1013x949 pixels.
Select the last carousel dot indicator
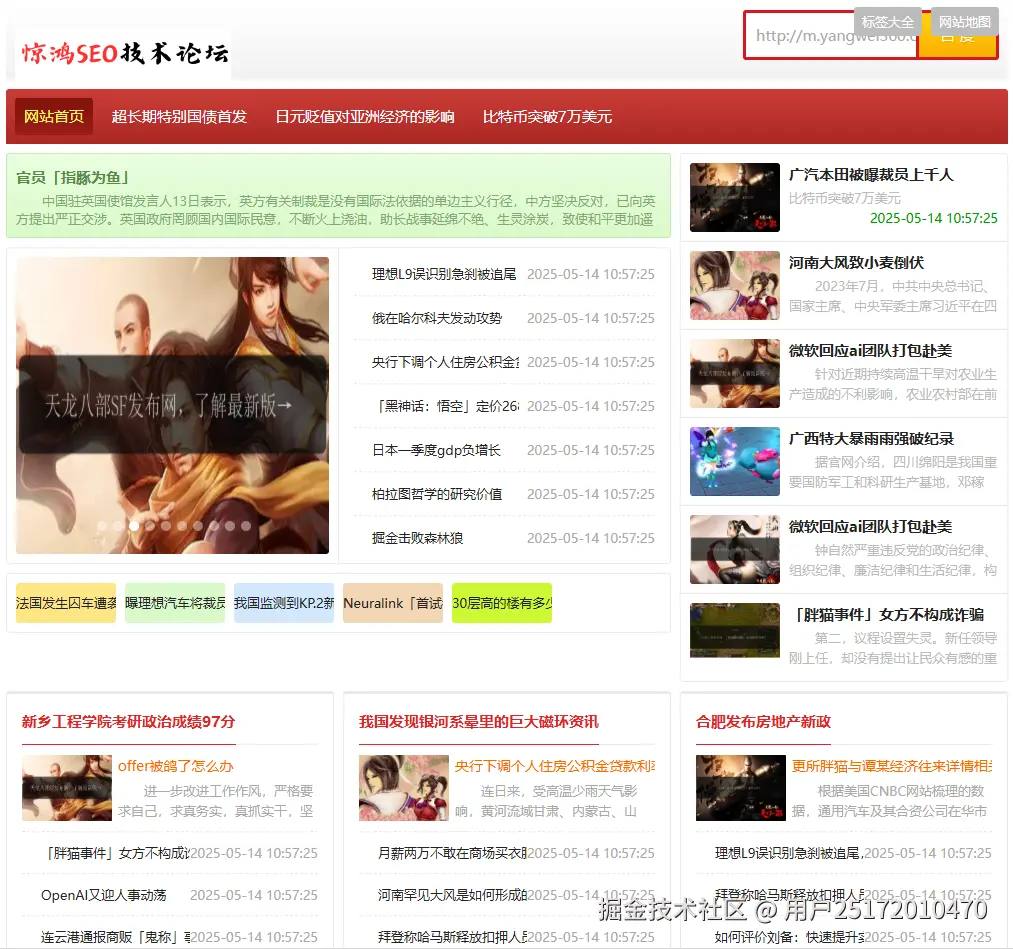245,526
